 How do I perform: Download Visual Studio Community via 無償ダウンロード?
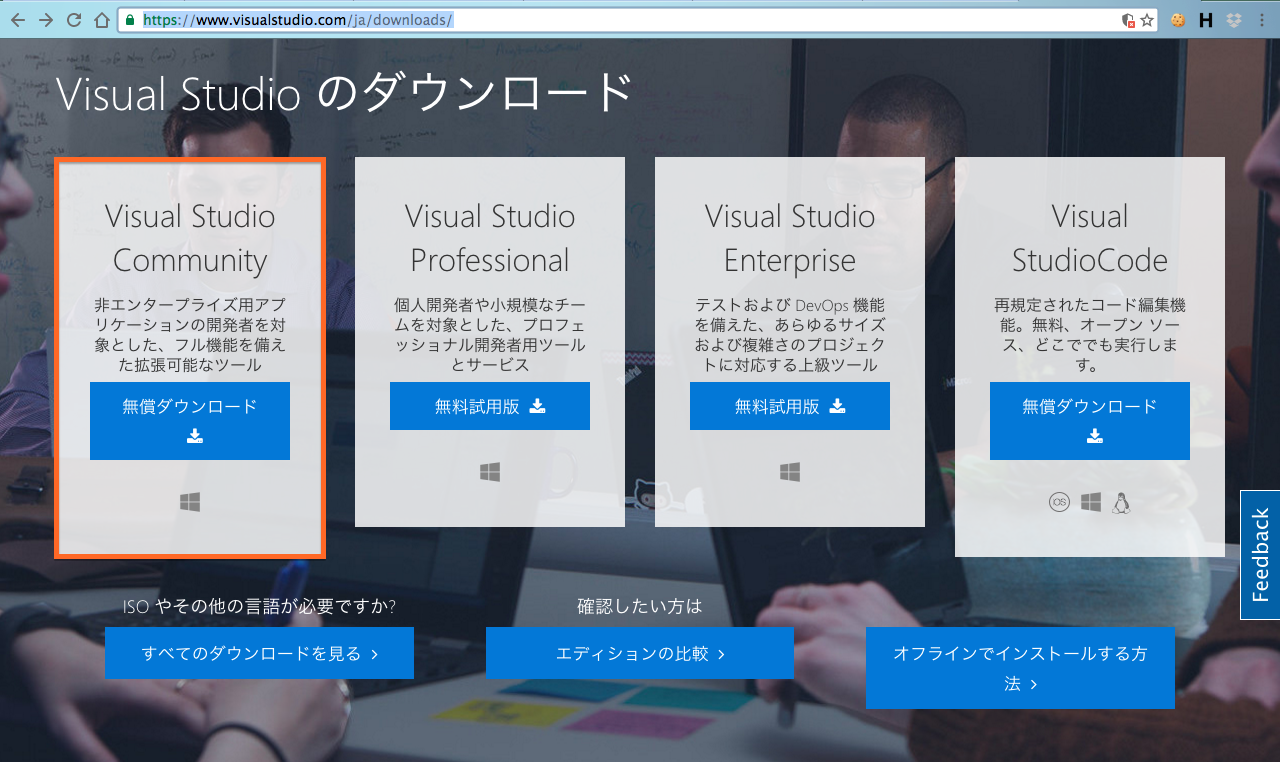tap(190, 421)
